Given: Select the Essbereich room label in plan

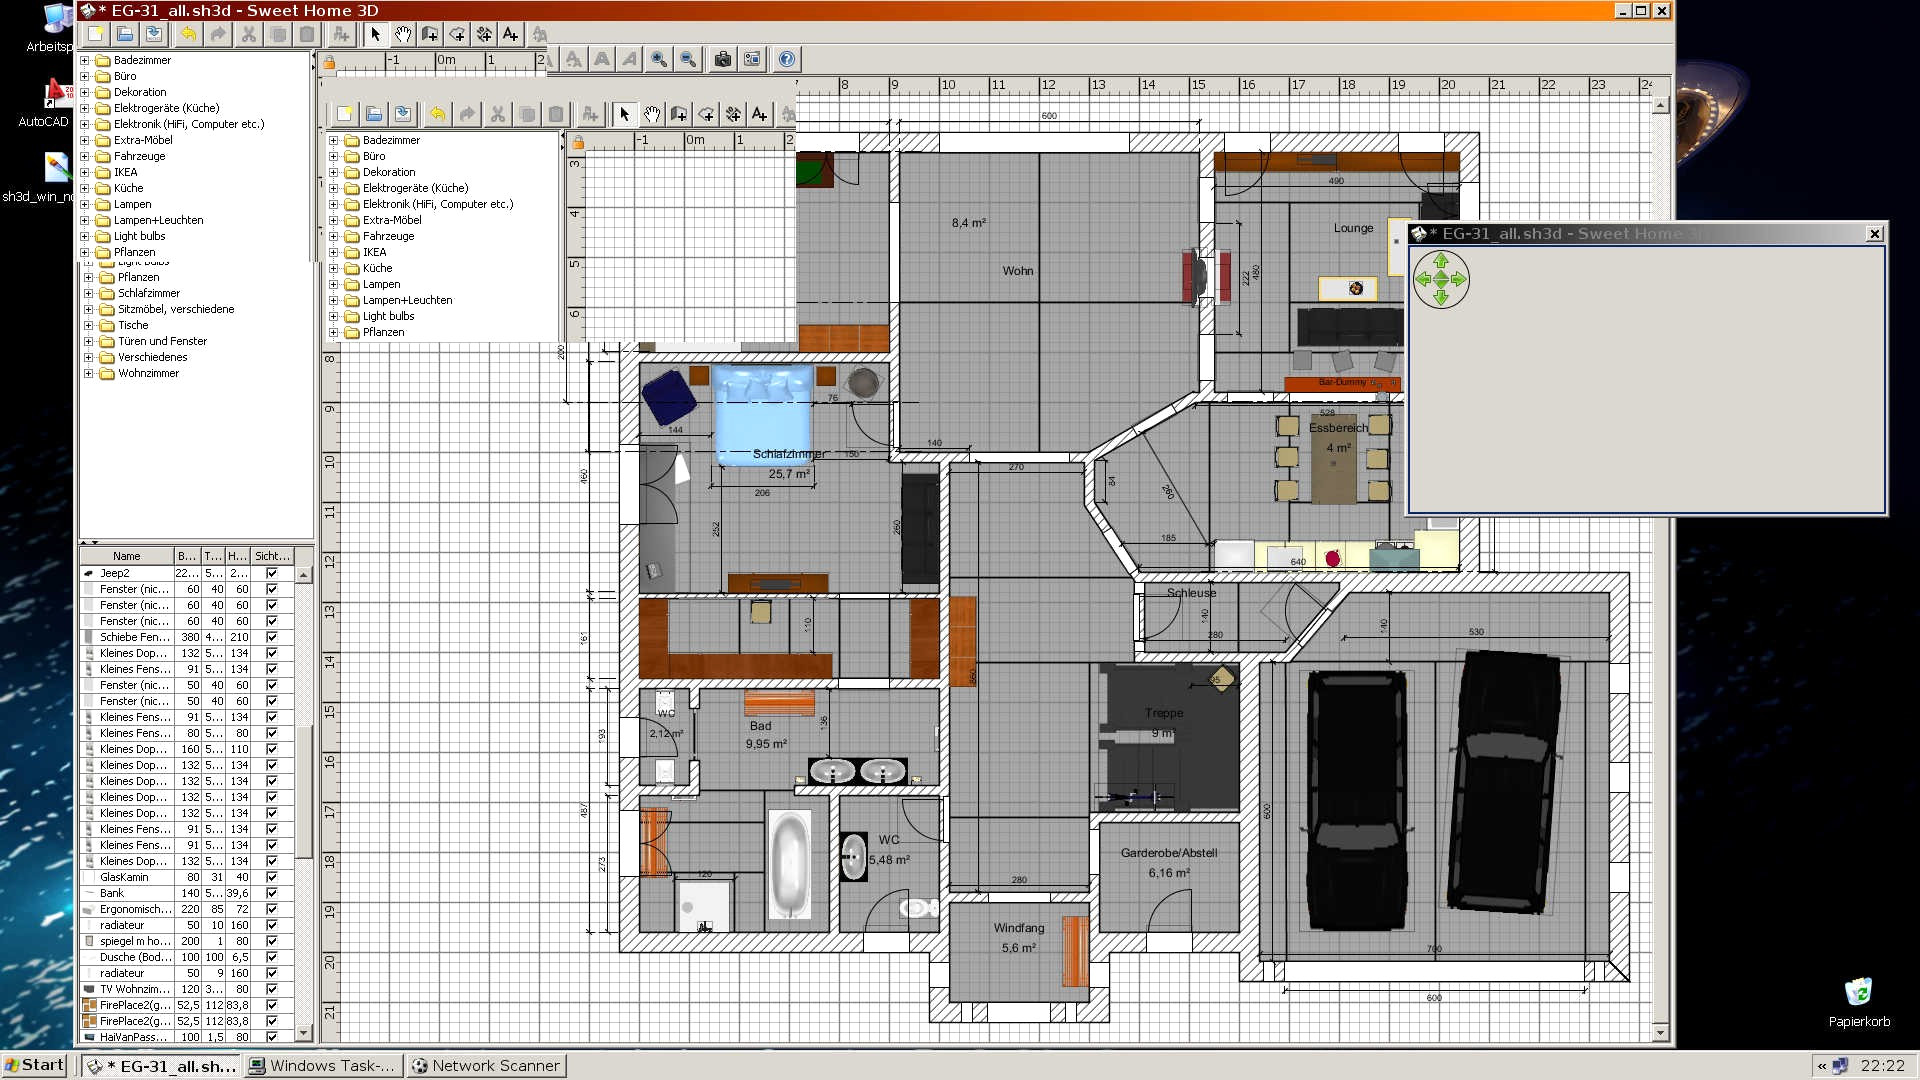Looking at the screenshot, I should tap(1338, 428).
